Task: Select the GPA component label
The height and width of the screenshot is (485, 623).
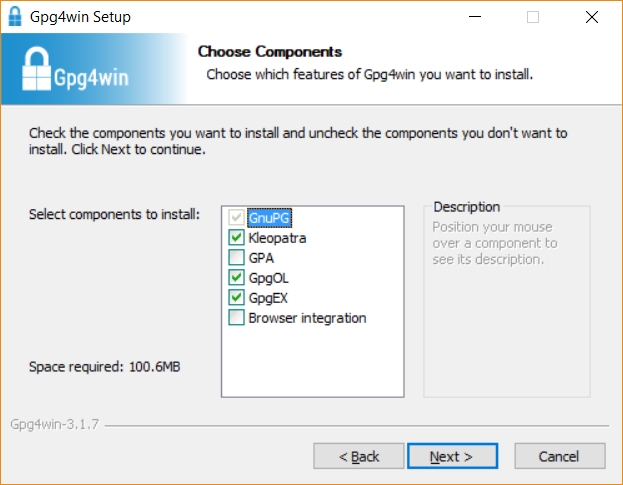Action: 261,258
